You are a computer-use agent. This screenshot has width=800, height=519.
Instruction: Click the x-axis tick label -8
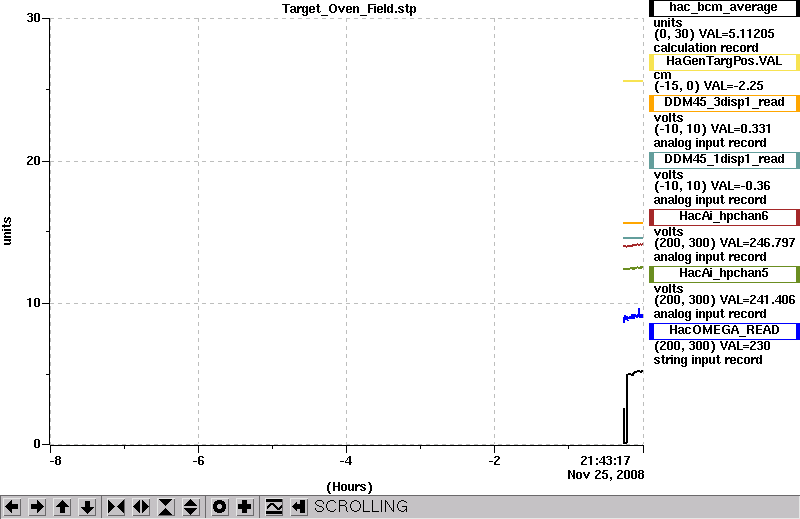coord(55,461)
